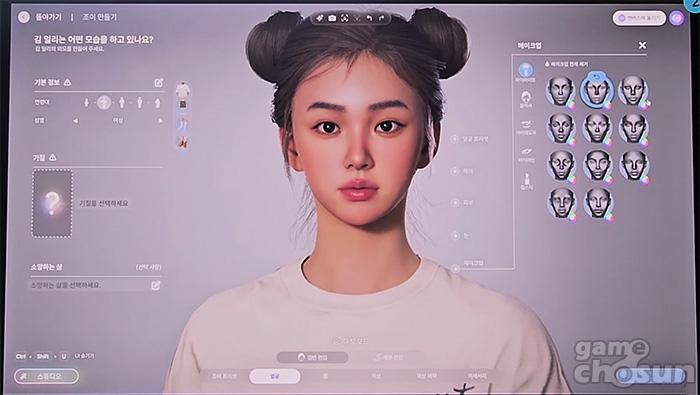Select the eyeshadow makeup category icon
This screenshot has width=700, height=395.
pyautogui.click(x=526, y=126)
